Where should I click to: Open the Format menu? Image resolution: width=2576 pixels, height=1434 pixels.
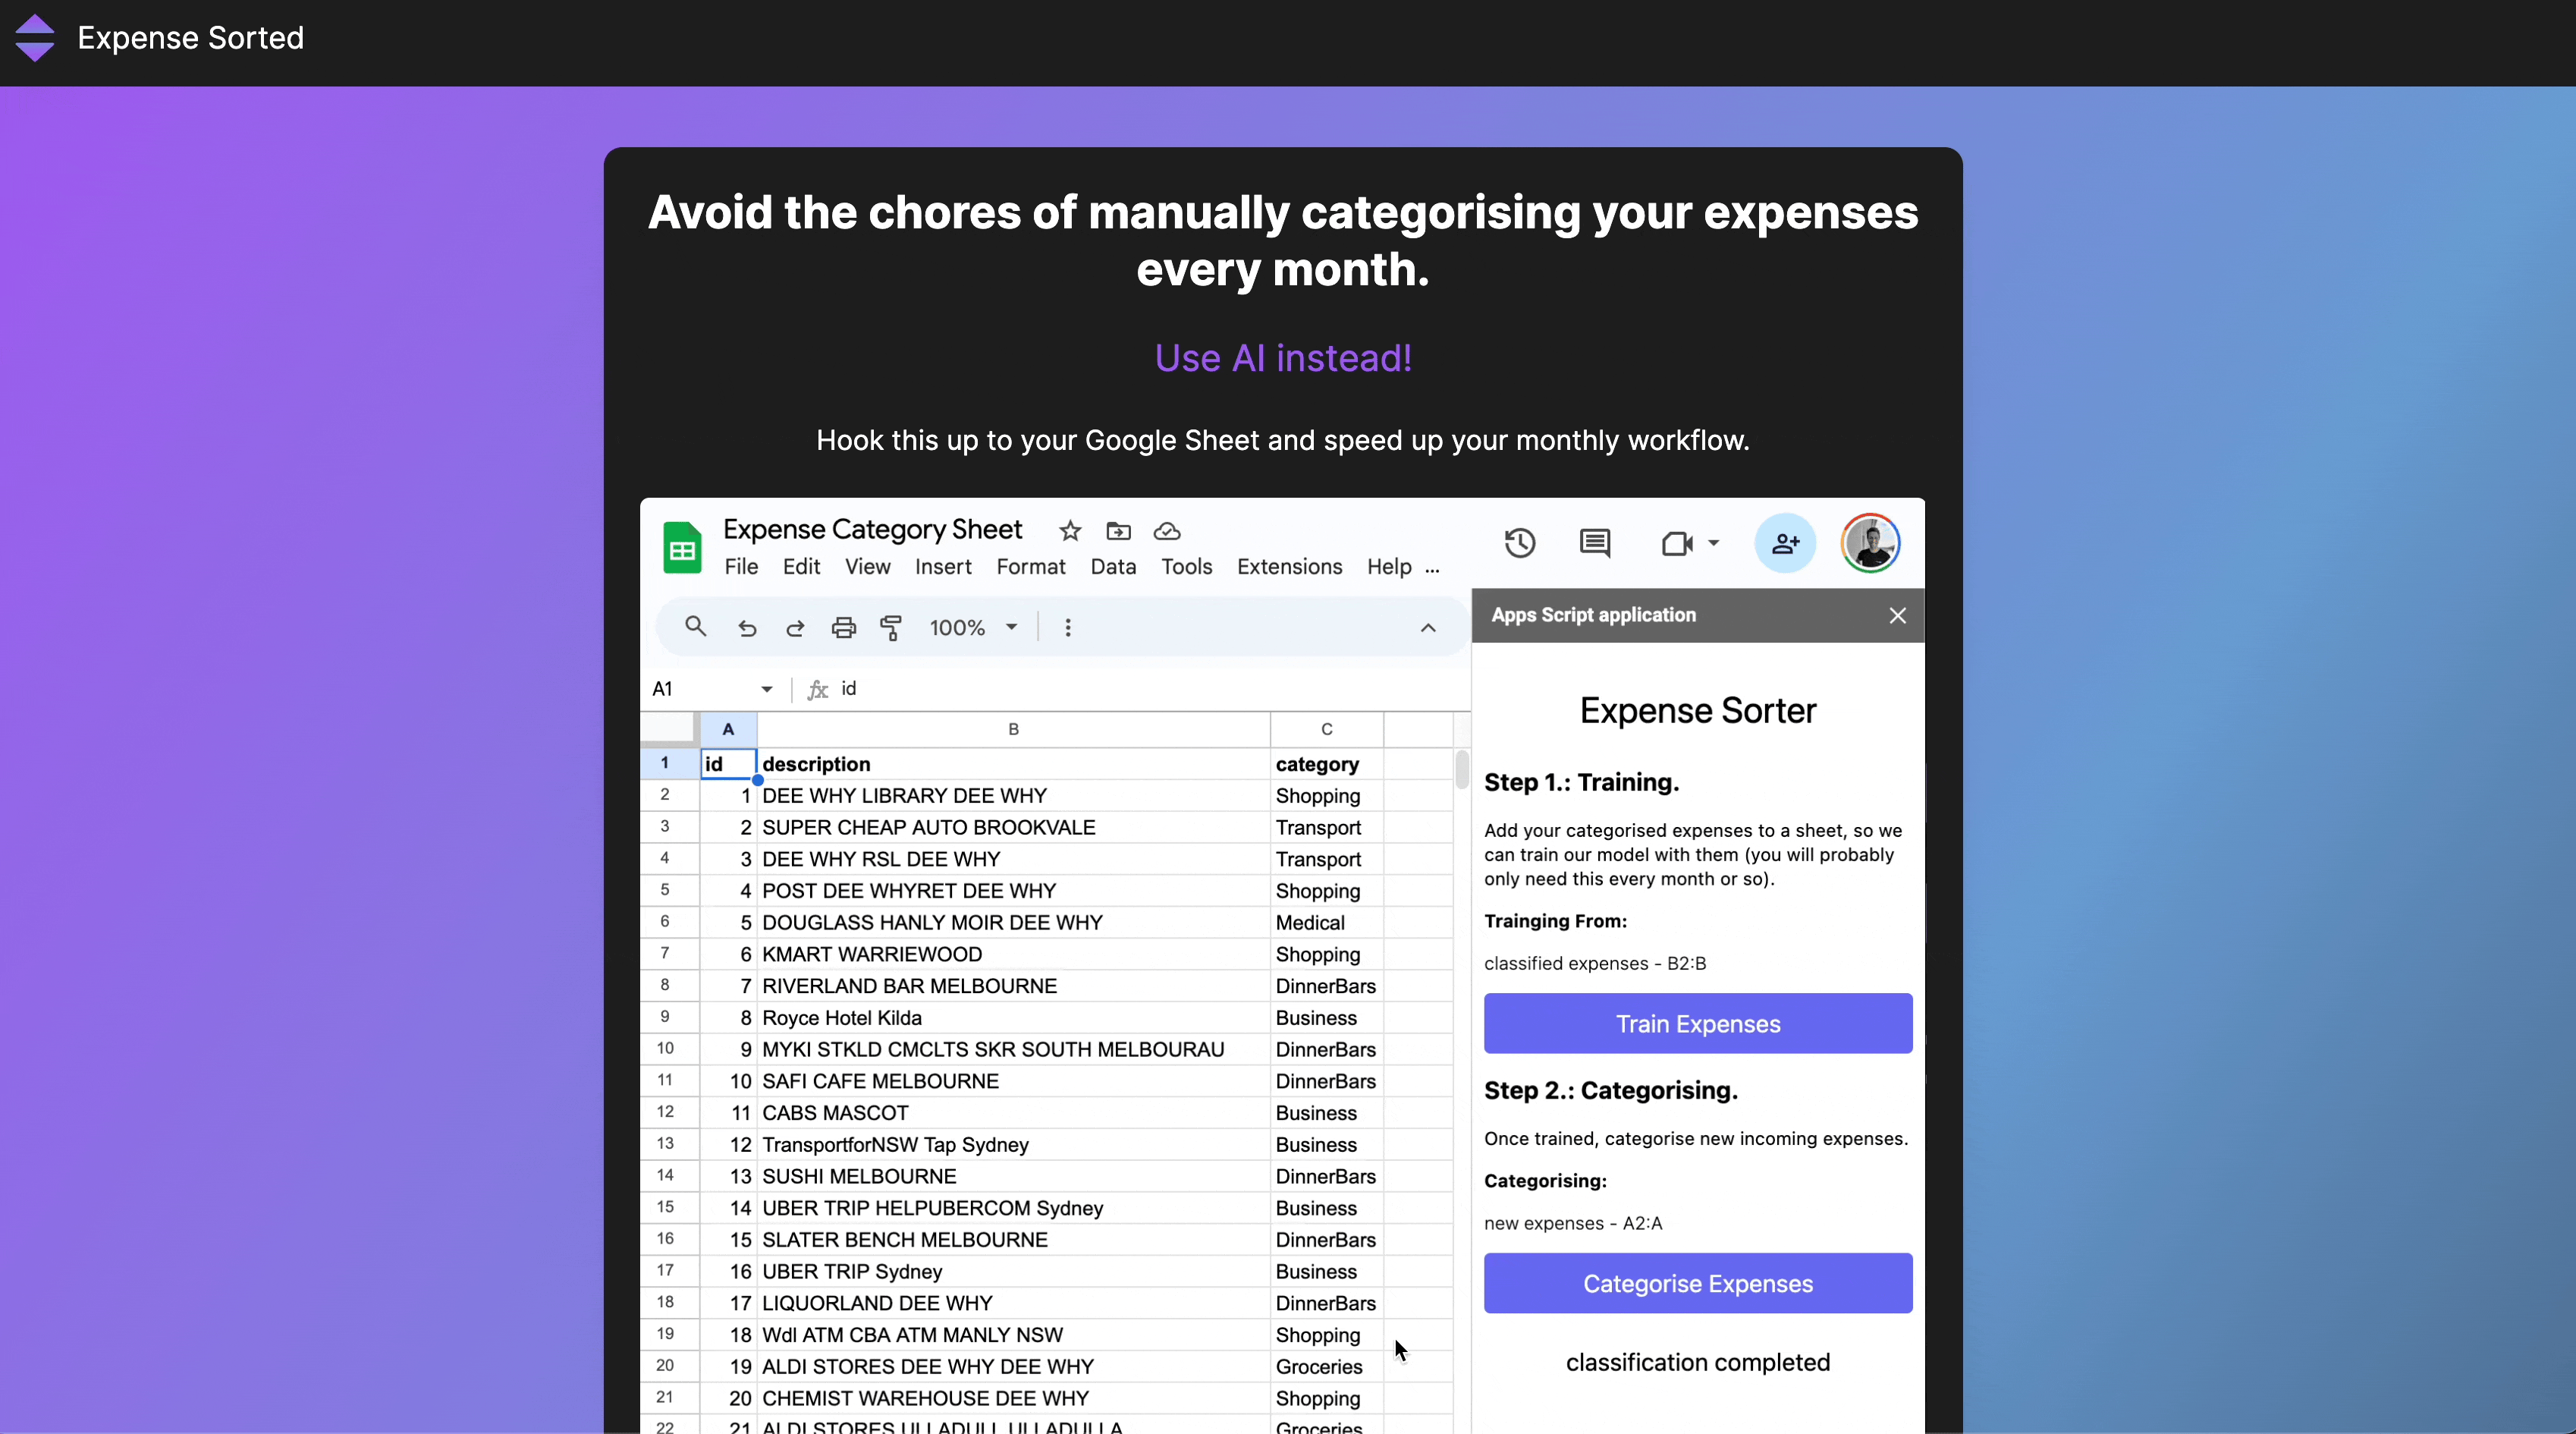coord(1030,567)
